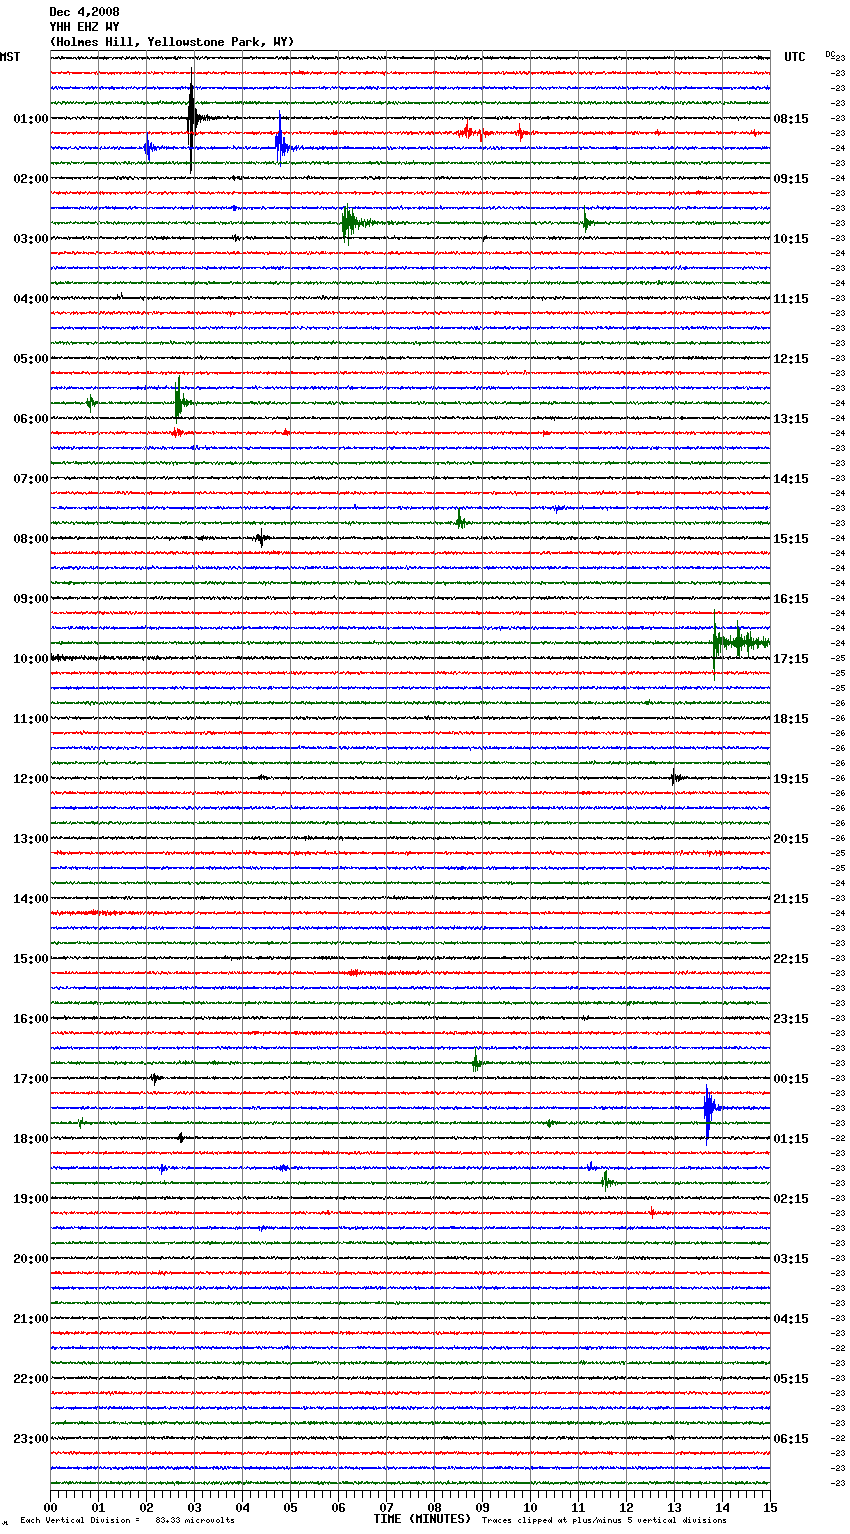Click the "(Holmes Hill, Yellowstone Park, WY)" location label
The width and height of the screenshot is (850, 1534).
[172, 42]
